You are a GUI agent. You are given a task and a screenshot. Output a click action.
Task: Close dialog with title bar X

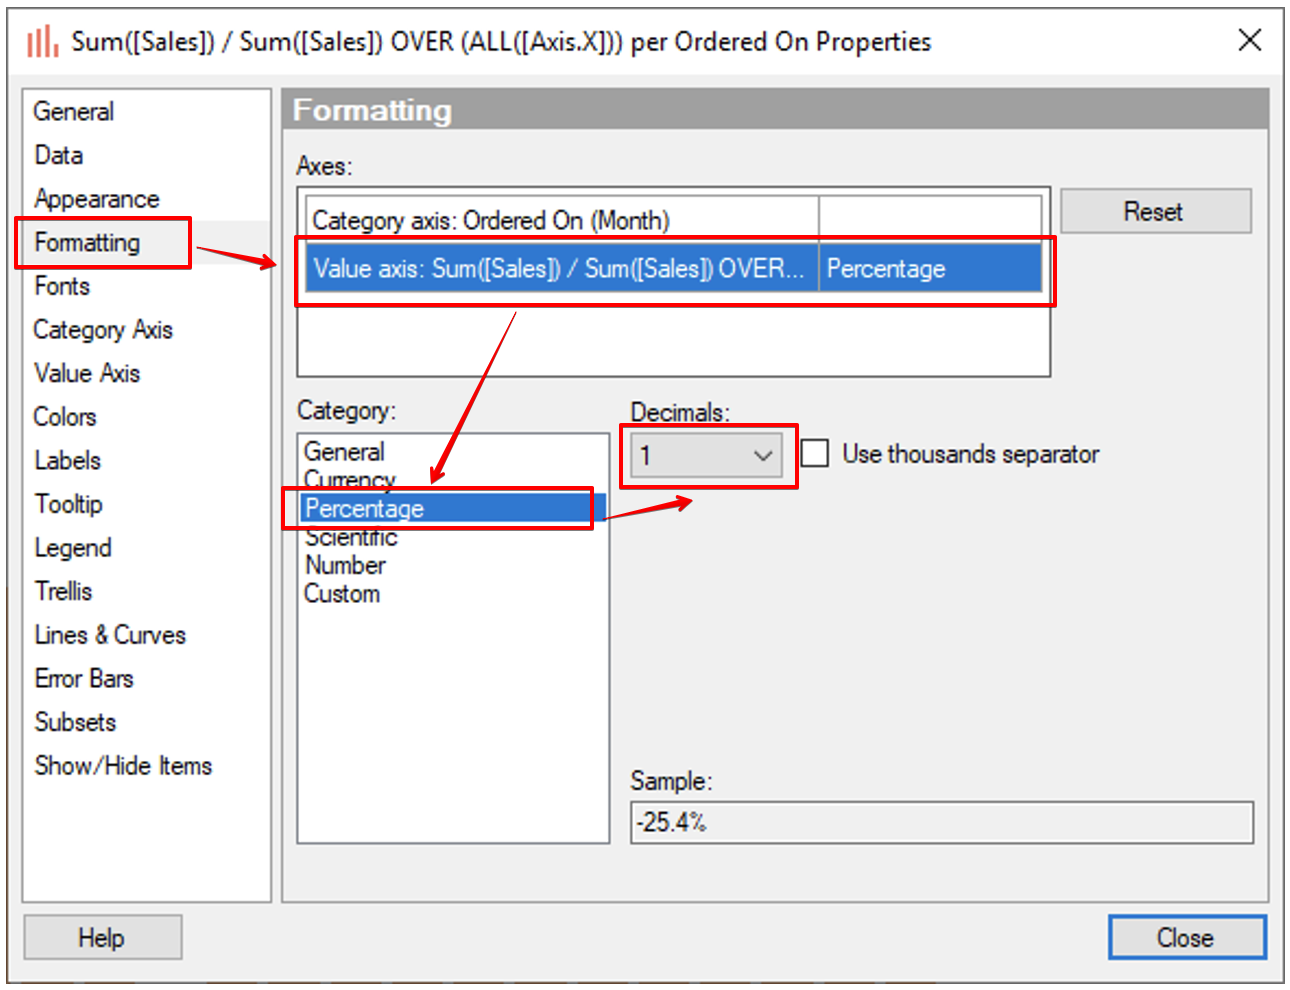(x=1249, y=40)
